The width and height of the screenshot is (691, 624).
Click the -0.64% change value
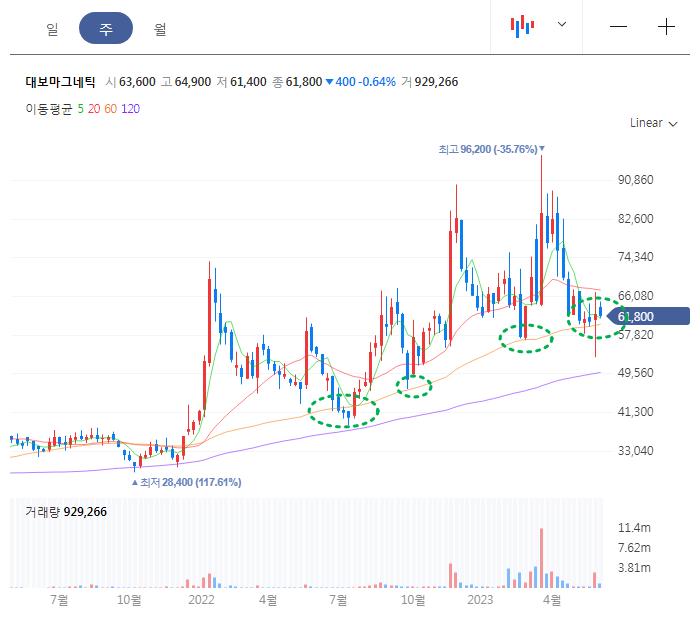coord(377,82)
